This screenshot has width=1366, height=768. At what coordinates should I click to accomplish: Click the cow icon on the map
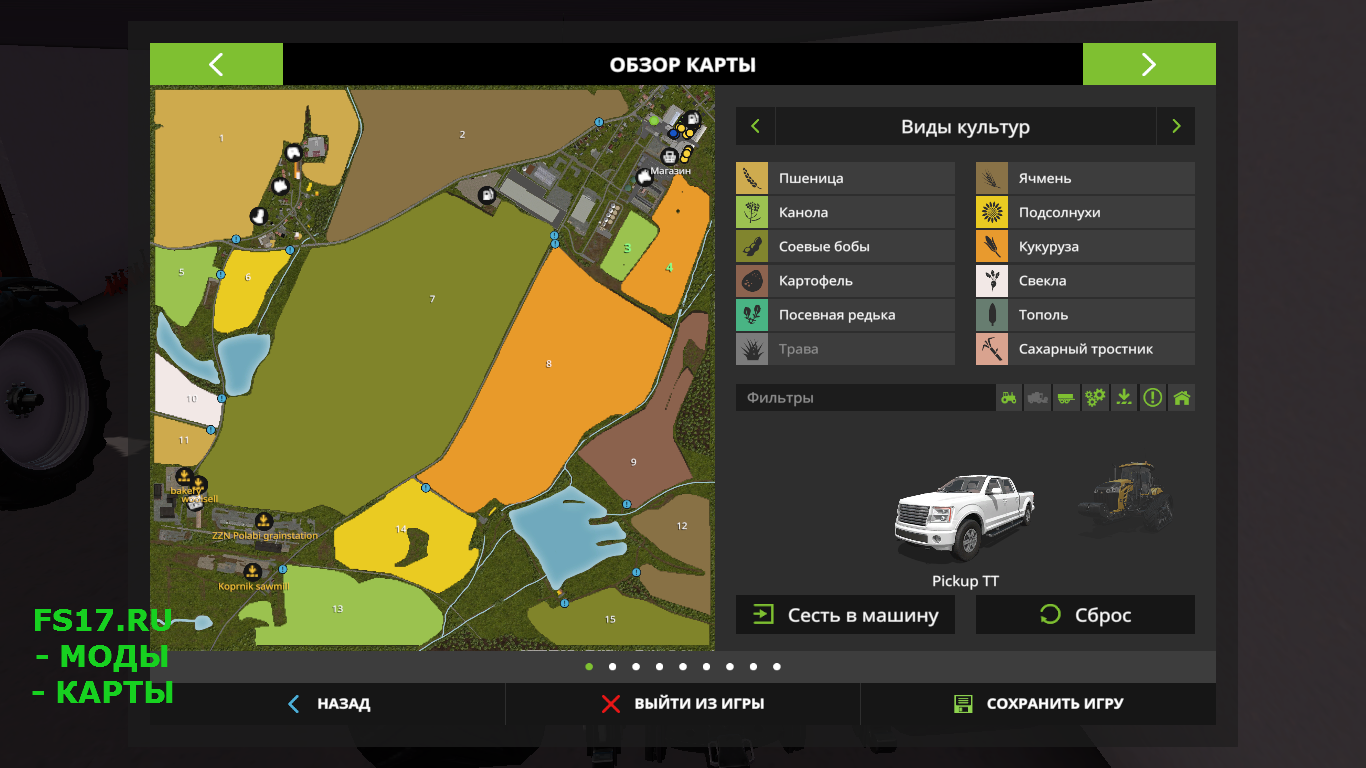pyautogui.click(x=280, y=185)
